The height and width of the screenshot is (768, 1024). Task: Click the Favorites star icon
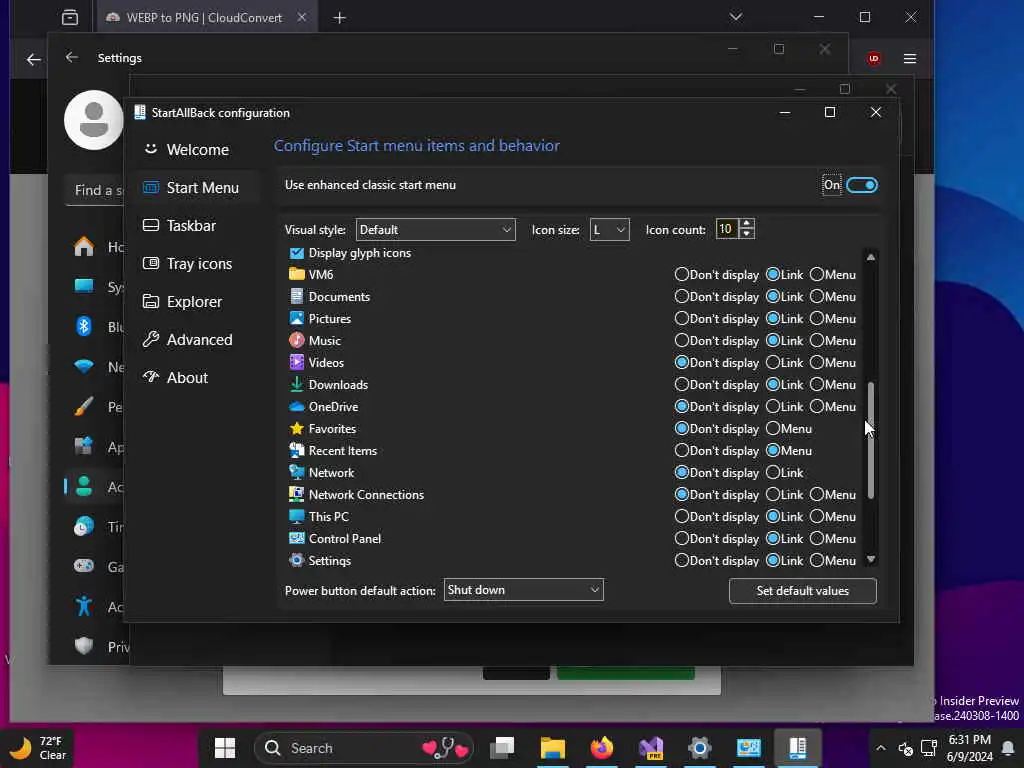coord(296,428)
